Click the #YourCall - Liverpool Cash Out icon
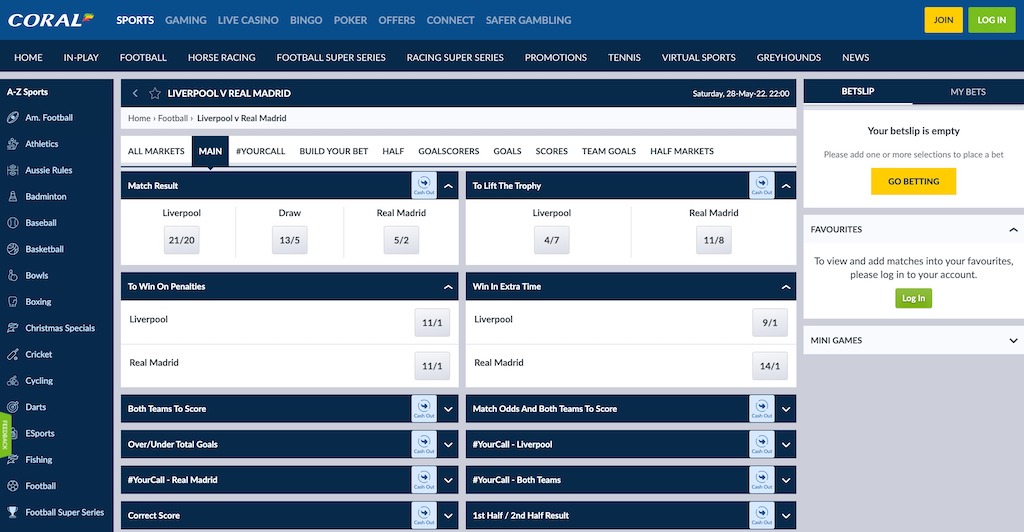The image size is (1024, 532). [761, 444]
